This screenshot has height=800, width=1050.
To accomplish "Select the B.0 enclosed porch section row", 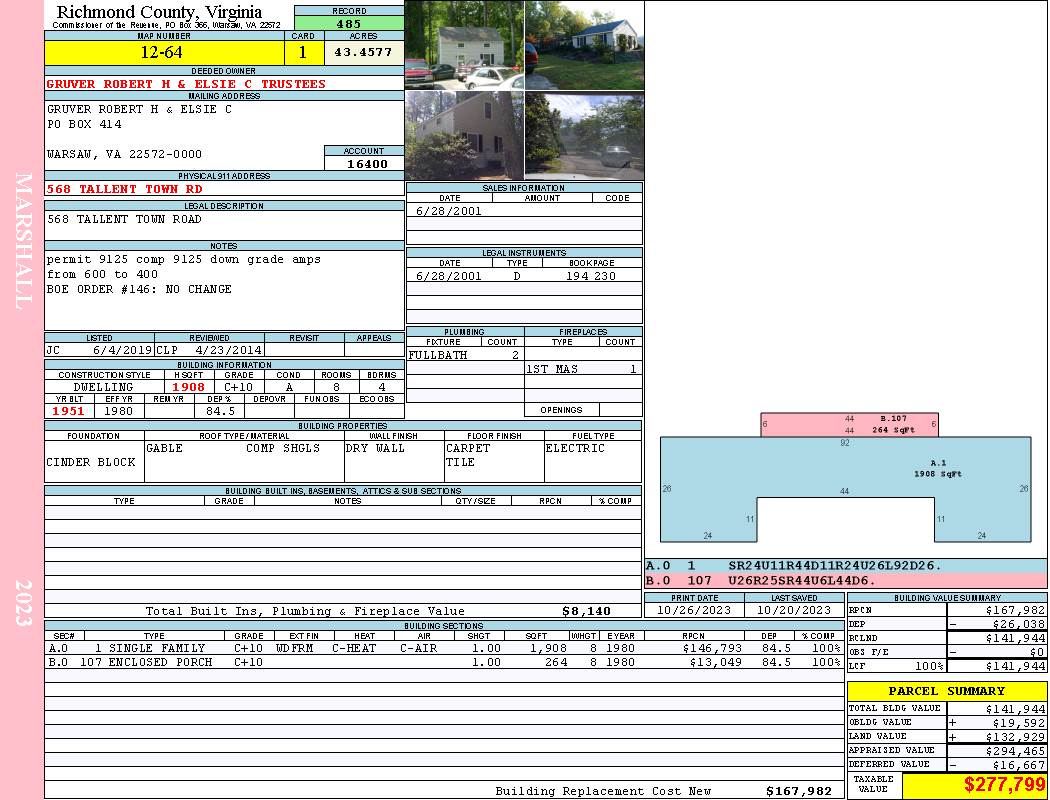I will (x=443, y=662).
